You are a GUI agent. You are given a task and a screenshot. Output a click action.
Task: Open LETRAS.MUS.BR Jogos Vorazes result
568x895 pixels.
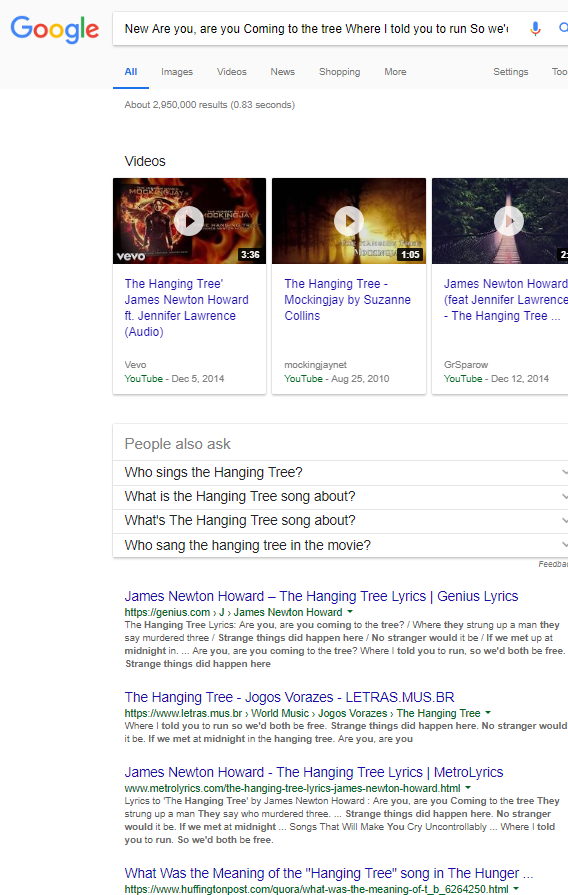click(289, 698)
